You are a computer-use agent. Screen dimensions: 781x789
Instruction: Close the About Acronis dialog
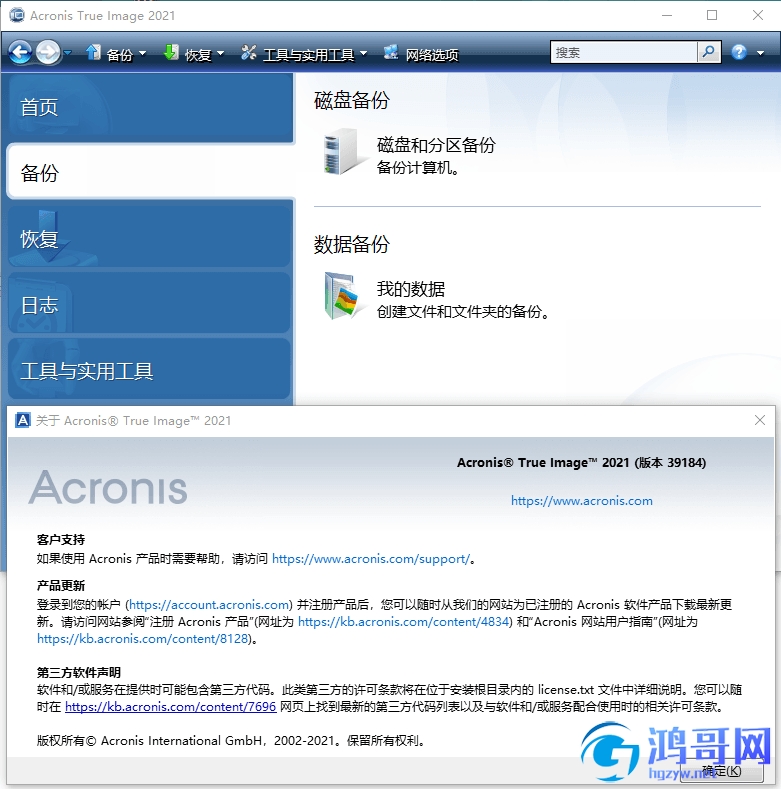760,420
